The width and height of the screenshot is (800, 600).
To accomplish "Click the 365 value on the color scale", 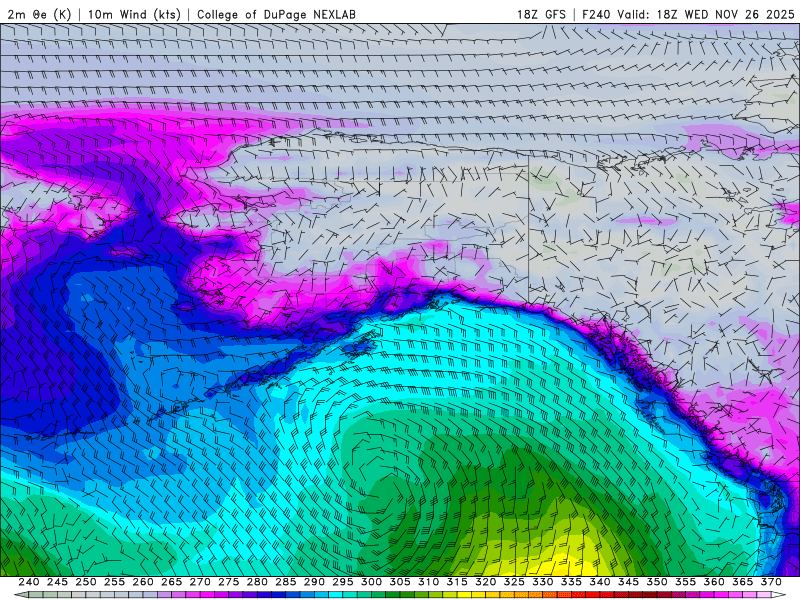I will pyautogui.click(x=743, y=582).
